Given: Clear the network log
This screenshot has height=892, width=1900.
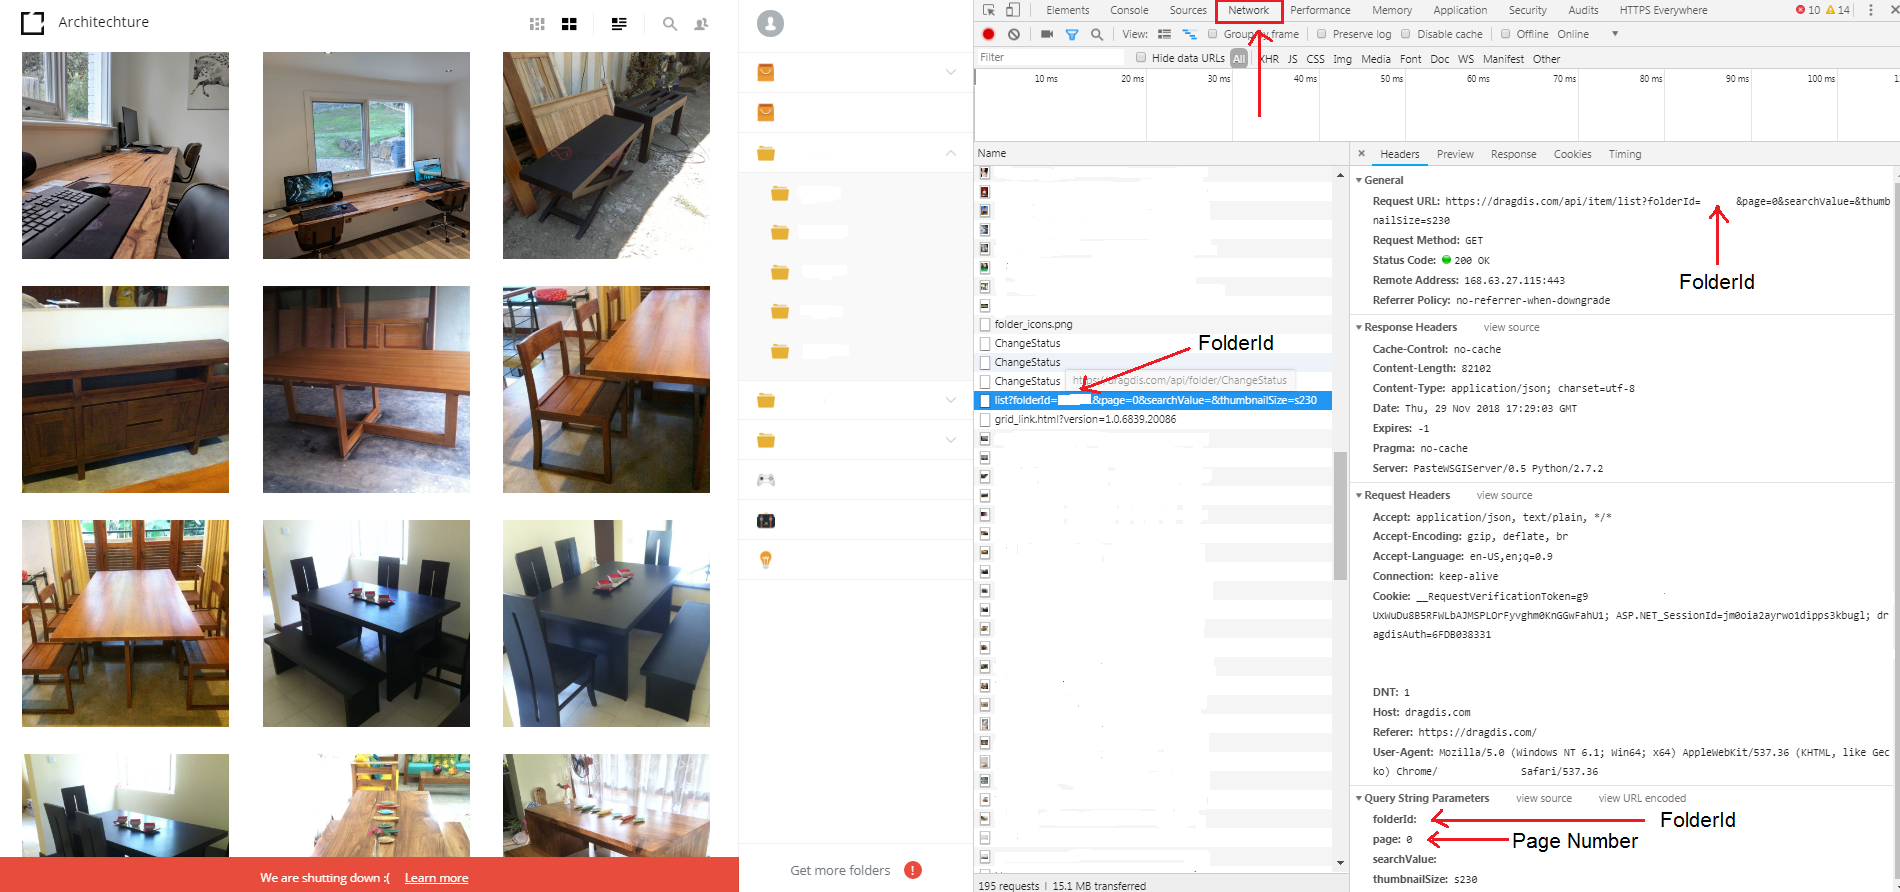Looking at the screenshot, I should [1014, 34].
